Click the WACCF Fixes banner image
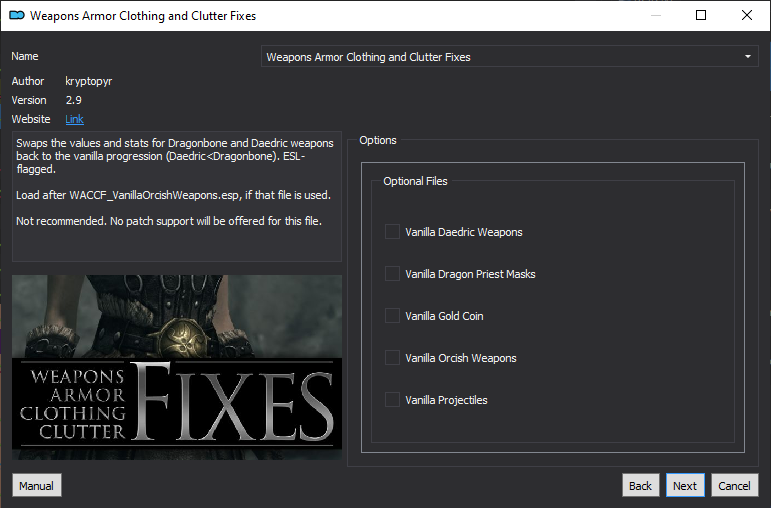Image resolution: width=771 pixels, height=508 pixels. pos(177,368)
